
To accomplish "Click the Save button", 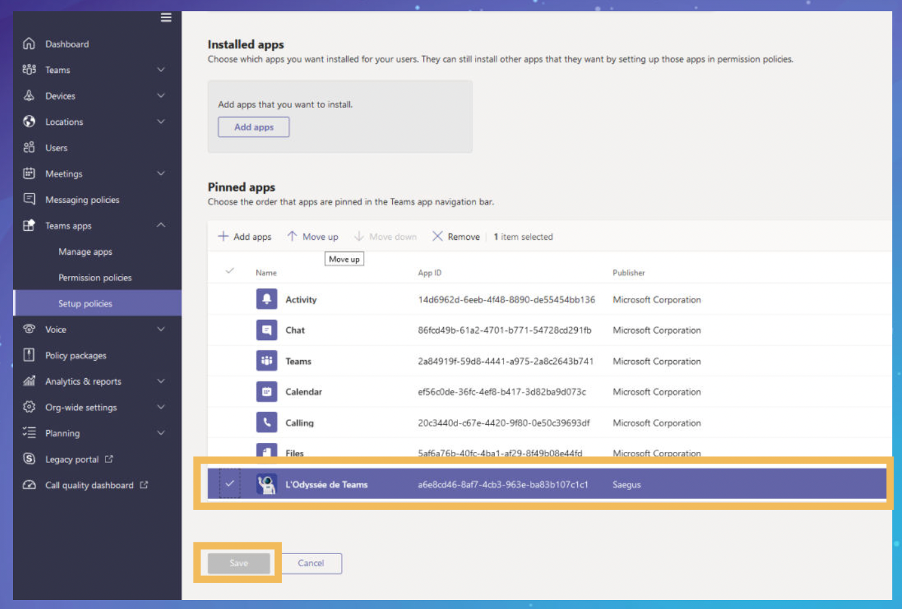I will click(x=239, y=563).
